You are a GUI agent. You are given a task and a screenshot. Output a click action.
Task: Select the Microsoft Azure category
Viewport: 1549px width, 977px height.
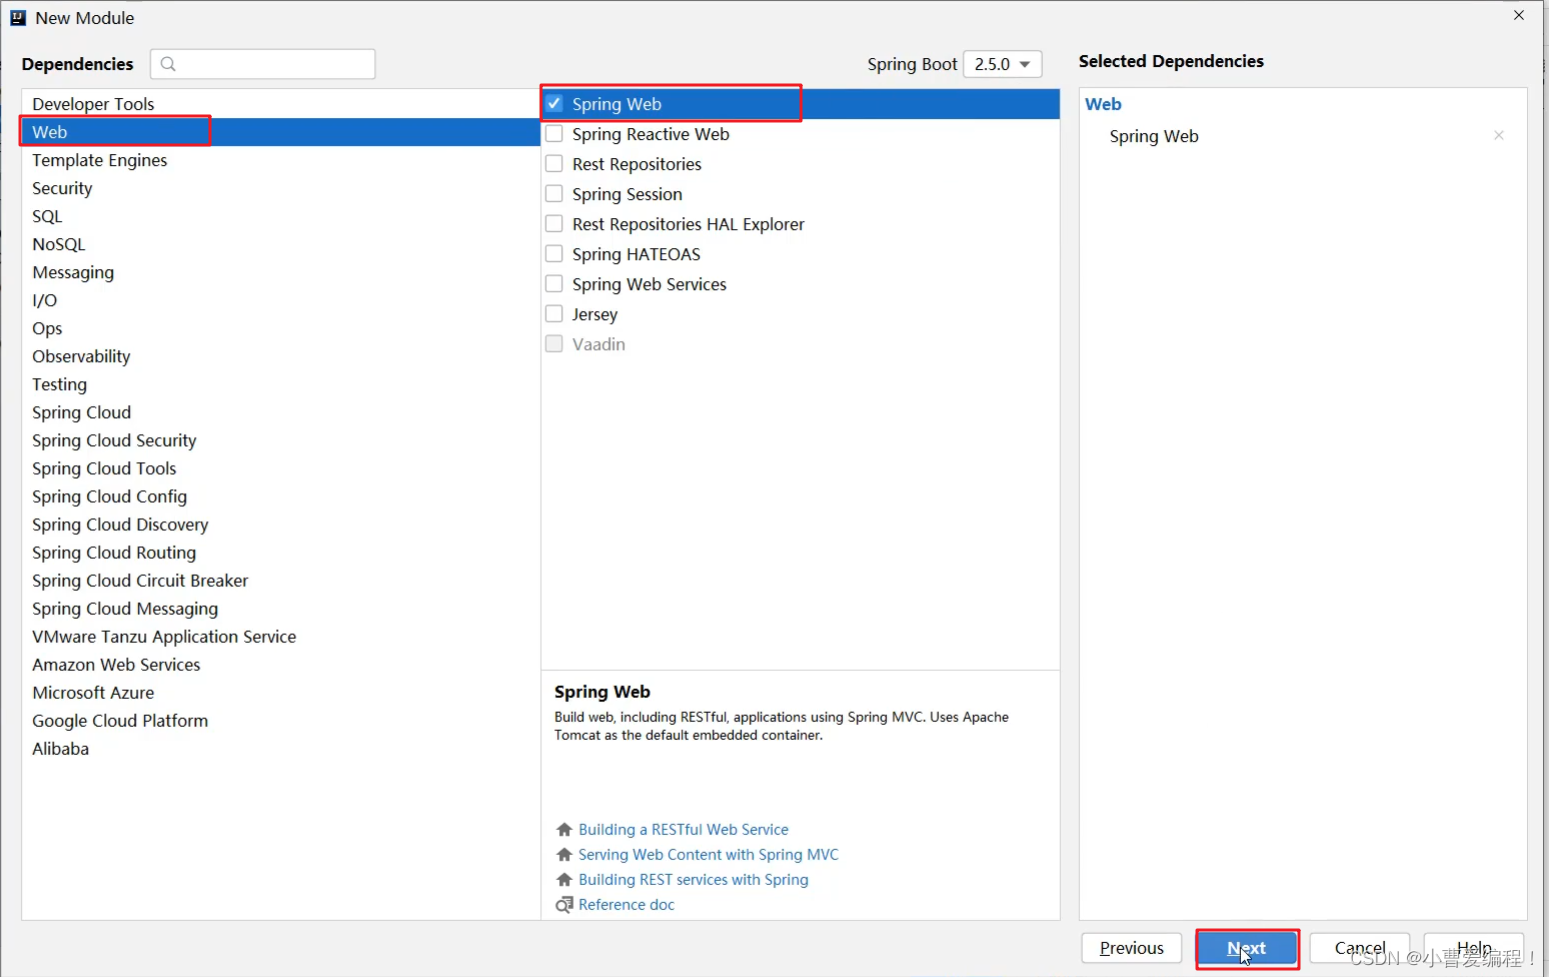click(x=281, y=692)
